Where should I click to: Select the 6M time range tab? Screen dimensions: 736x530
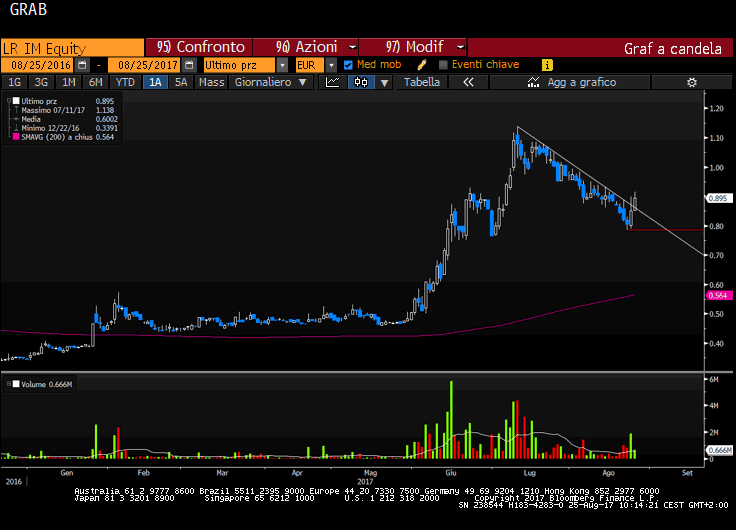click(x=95, y=82)
